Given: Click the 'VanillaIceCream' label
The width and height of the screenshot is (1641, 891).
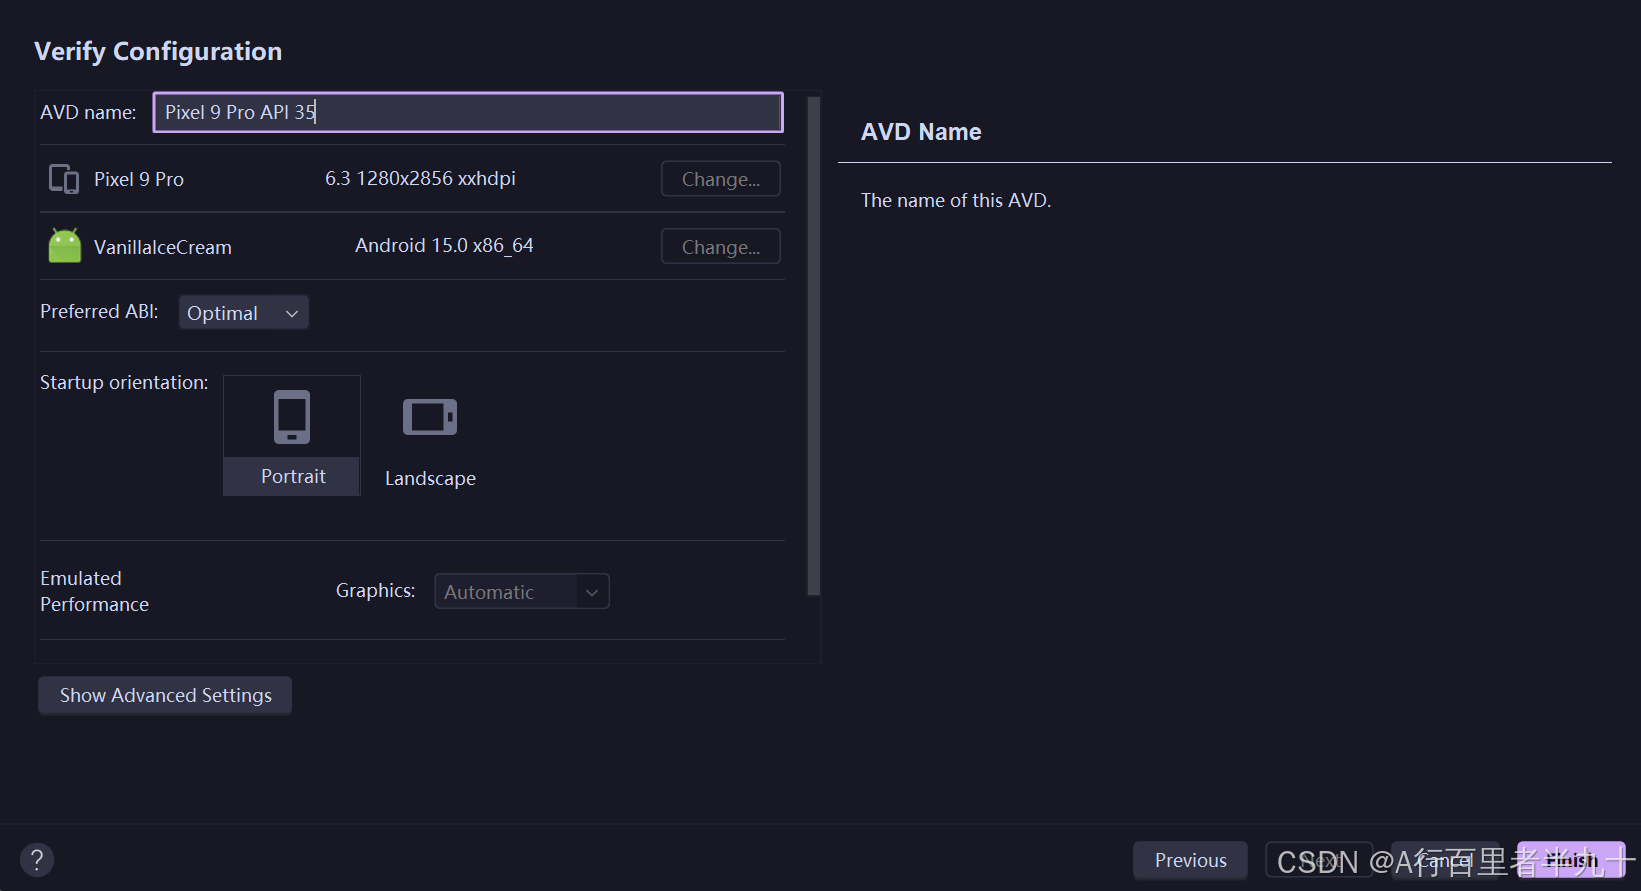Looking at the screenshot, I should 163,247.
